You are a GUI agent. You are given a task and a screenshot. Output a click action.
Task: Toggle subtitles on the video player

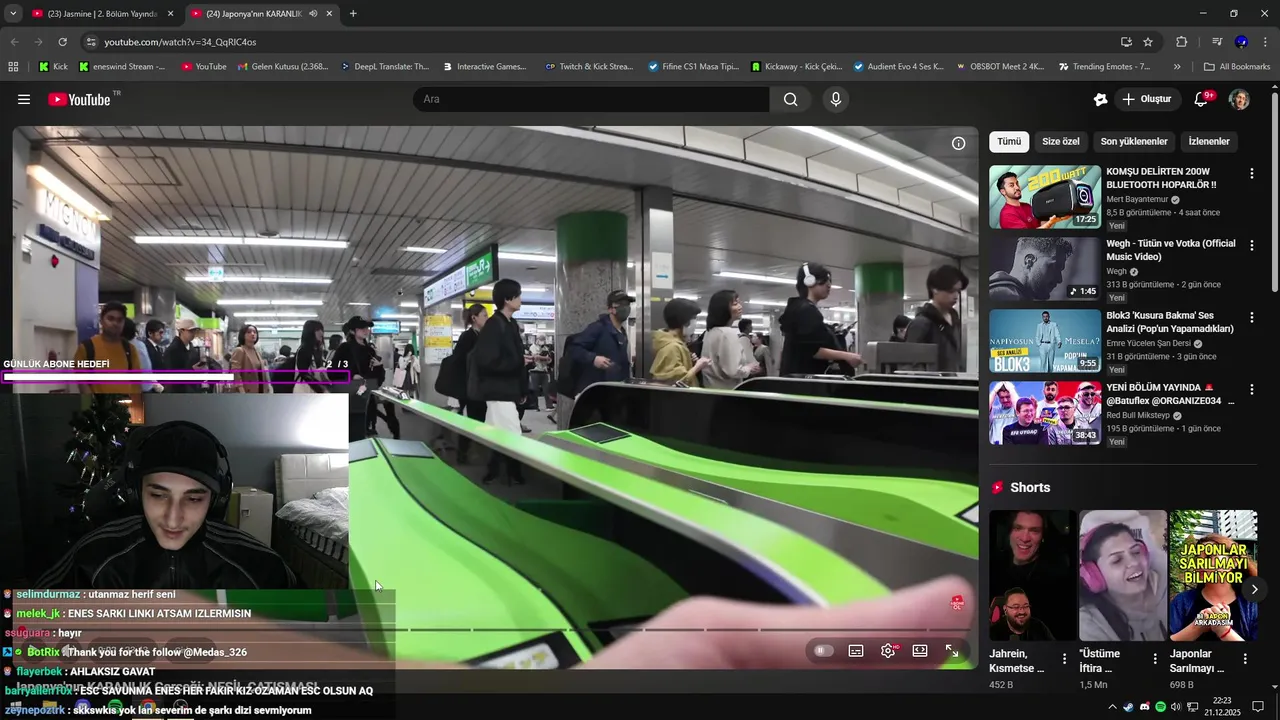856,650
